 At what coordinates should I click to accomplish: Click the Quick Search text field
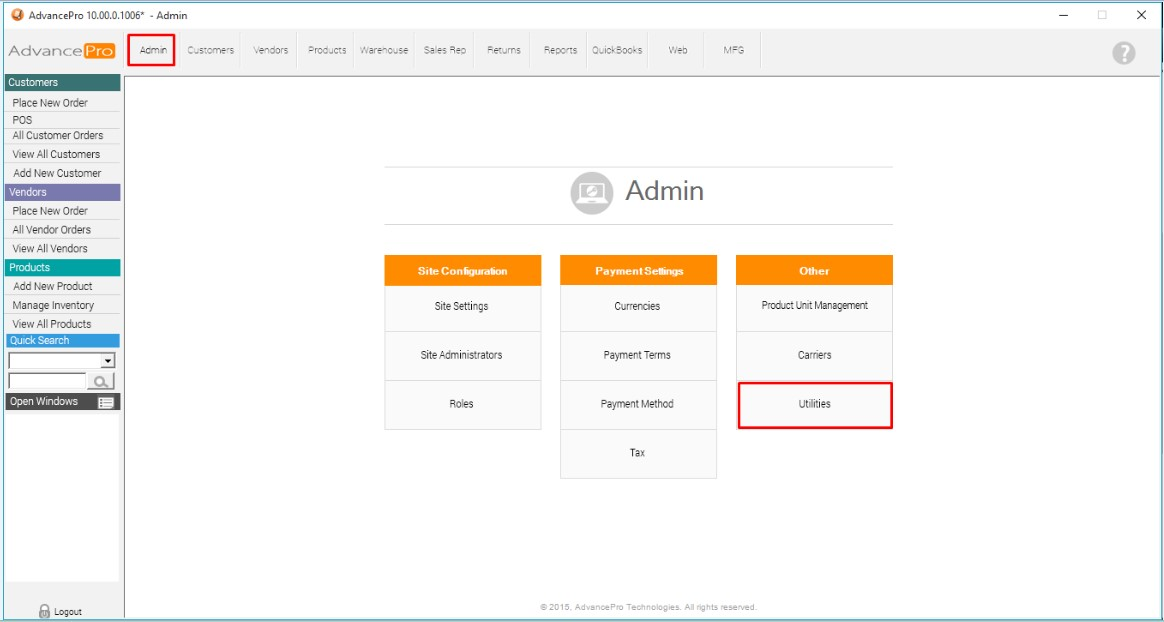[47, 381]
